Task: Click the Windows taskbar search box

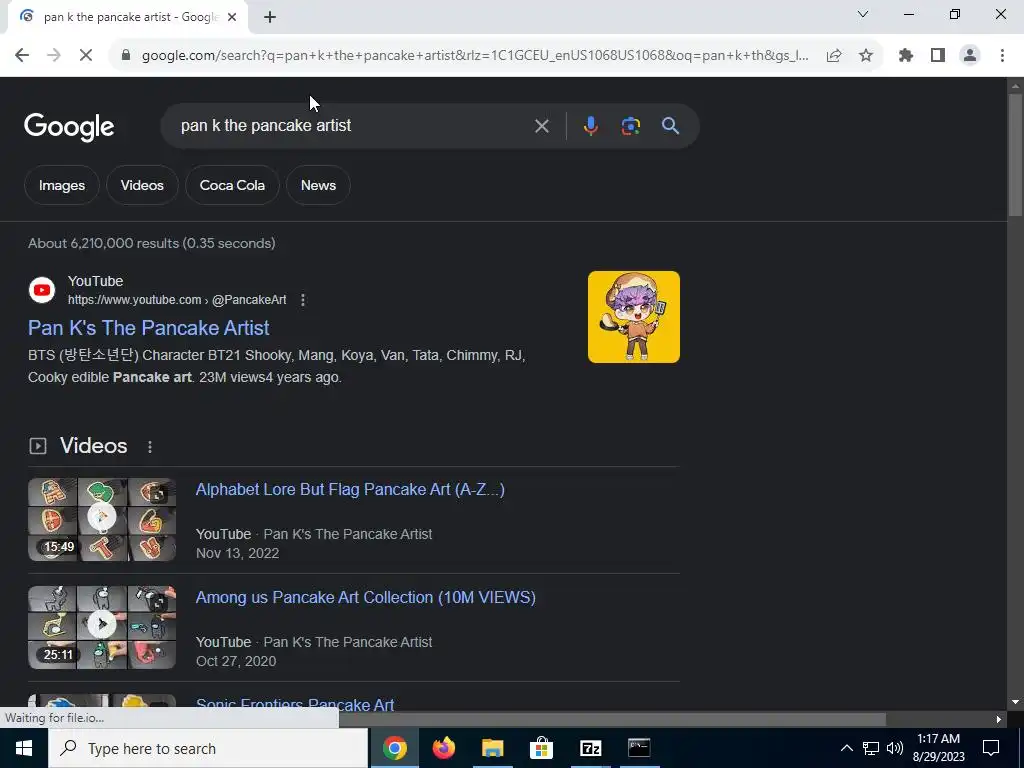Action: tap(208, 748)
